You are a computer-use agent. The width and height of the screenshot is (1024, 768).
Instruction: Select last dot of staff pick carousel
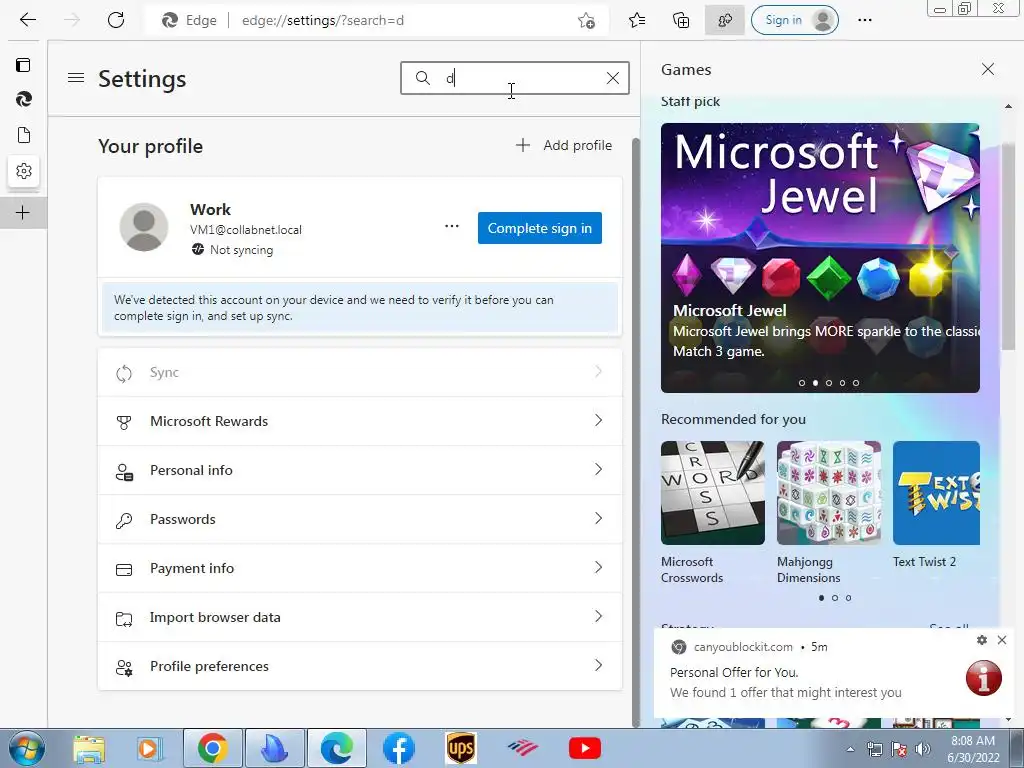pos(856,383)
